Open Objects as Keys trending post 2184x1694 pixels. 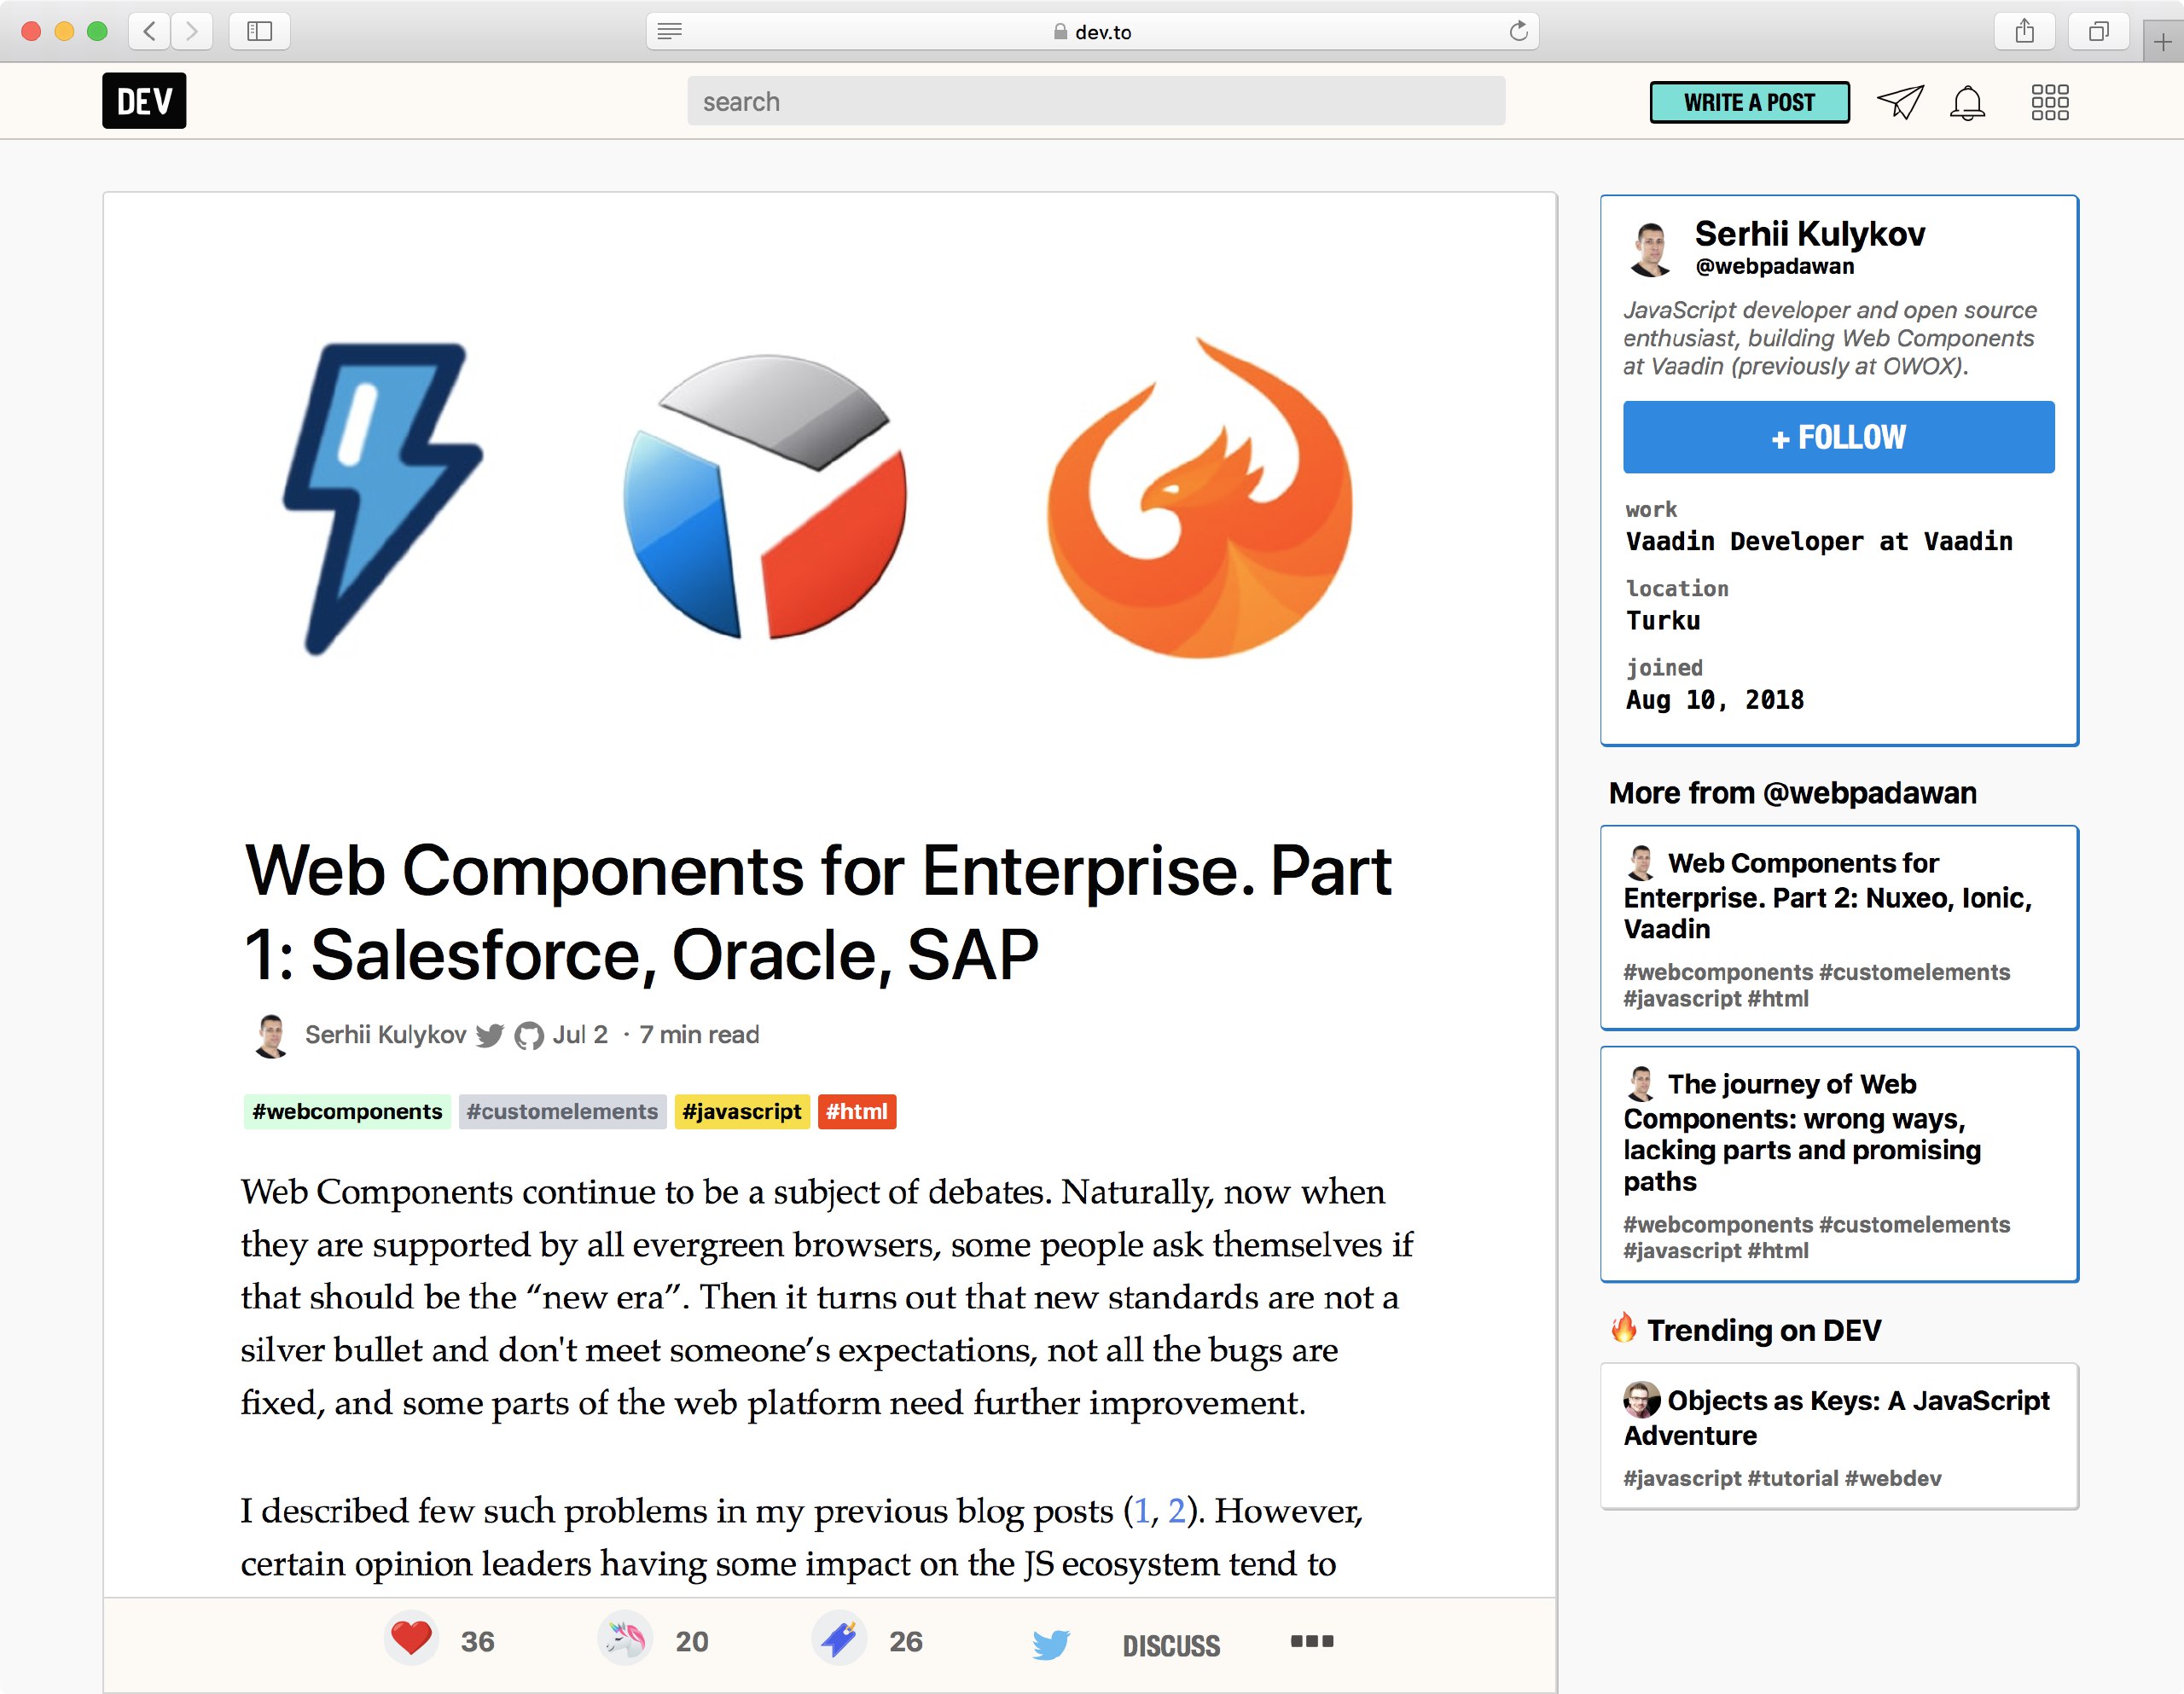tap(1839, 1436)
